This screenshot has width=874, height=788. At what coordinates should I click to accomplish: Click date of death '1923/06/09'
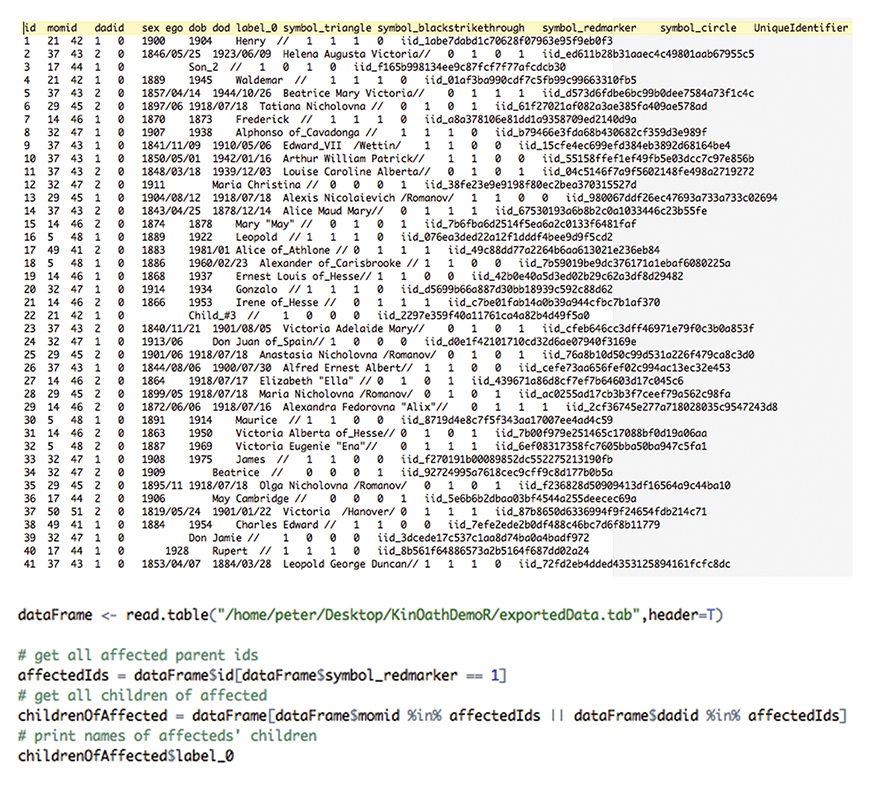pos(241,54)
